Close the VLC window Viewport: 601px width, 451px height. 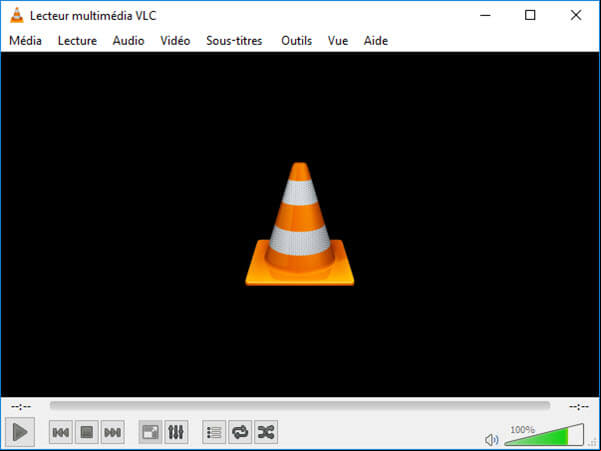[576, 15]
